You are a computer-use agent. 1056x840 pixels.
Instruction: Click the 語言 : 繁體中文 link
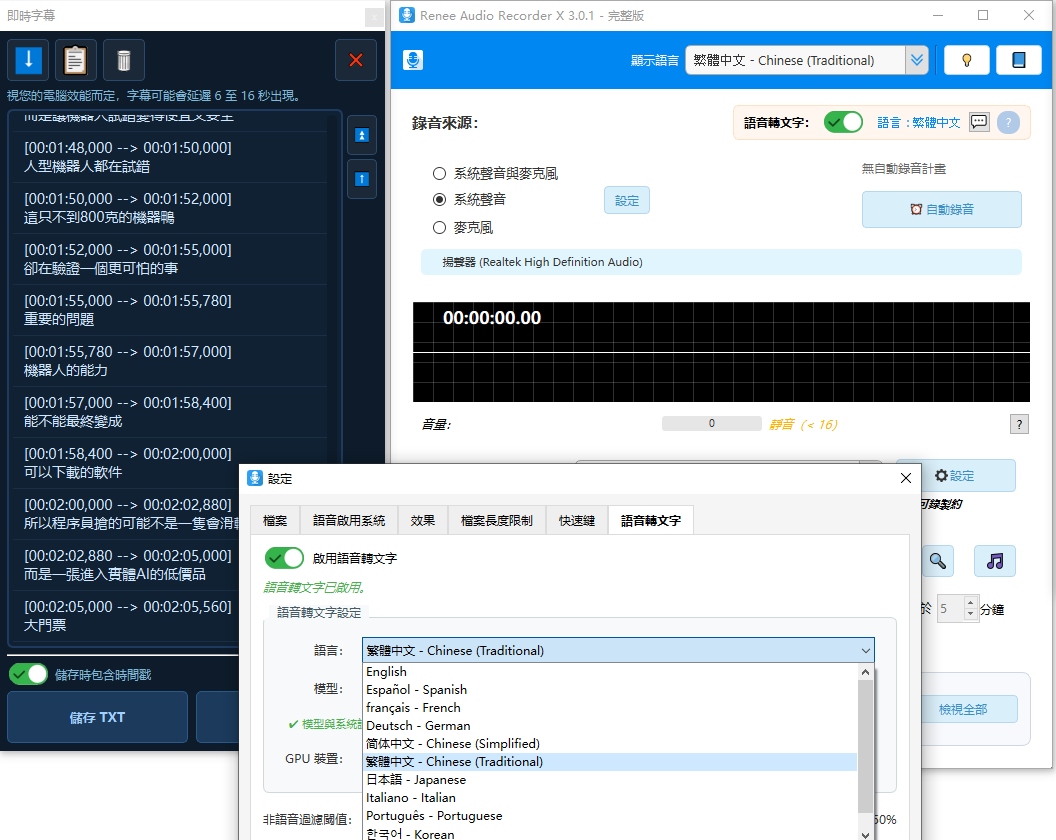[919, 123]
